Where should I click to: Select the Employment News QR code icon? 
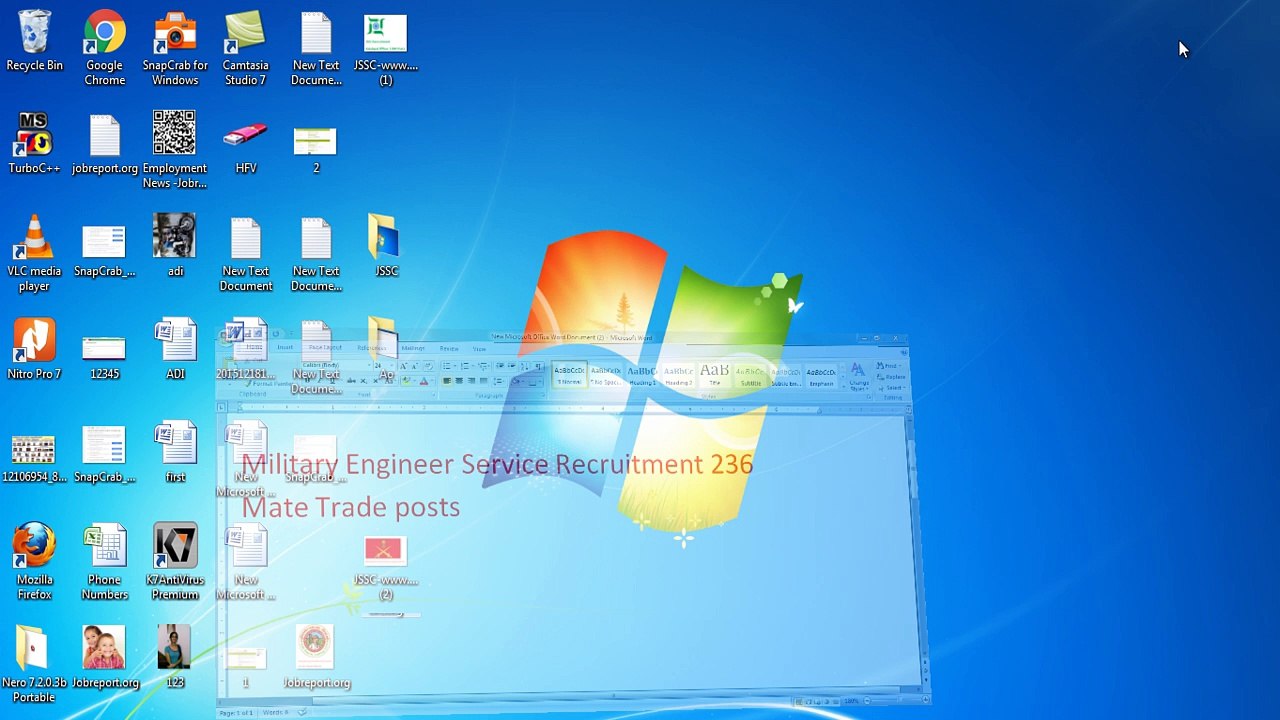point(175,149)
